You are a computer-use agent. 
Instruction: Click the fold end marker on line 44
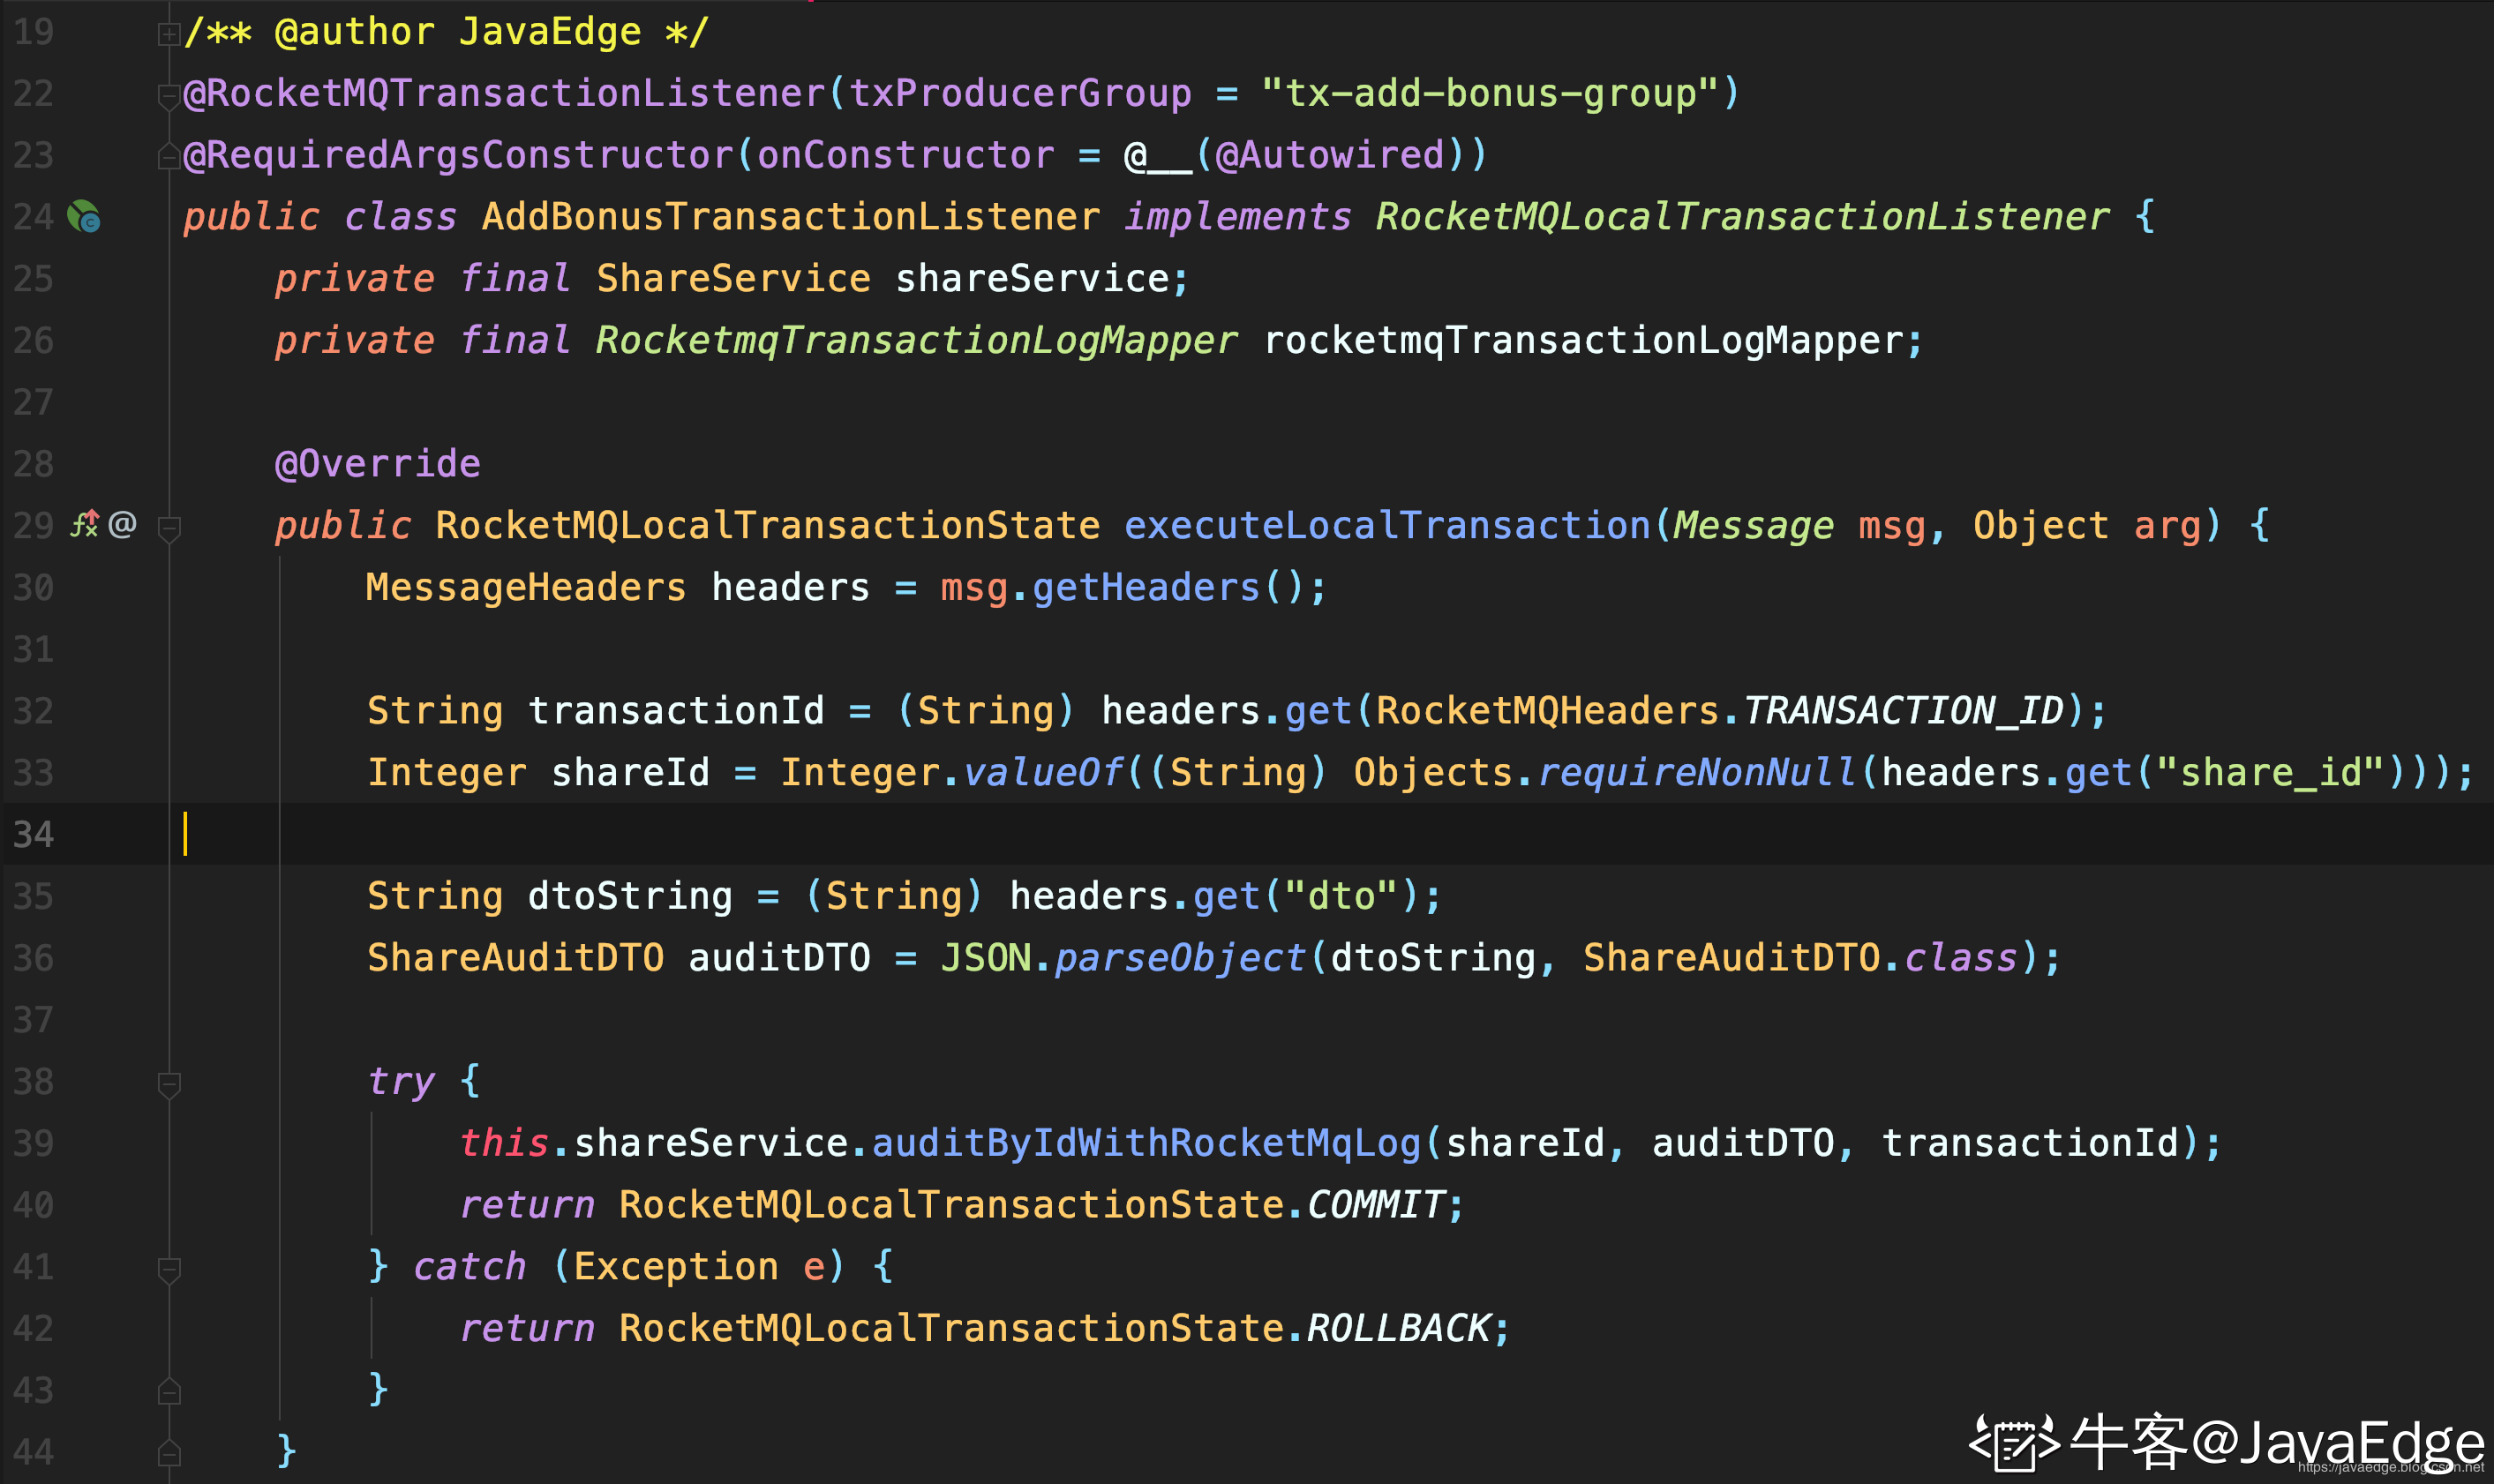tap(169, 1452)
